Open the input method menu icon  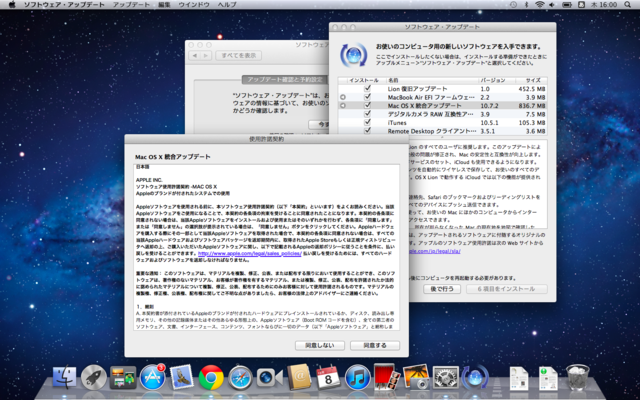click(x=581, y=4)
